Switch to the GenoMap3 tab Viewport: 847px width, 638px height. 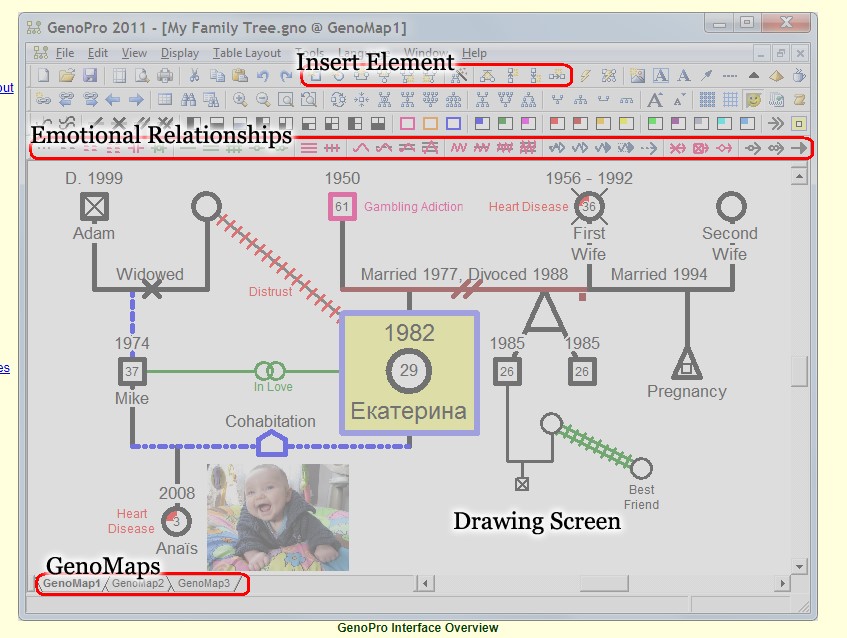[x=204, y=583]
